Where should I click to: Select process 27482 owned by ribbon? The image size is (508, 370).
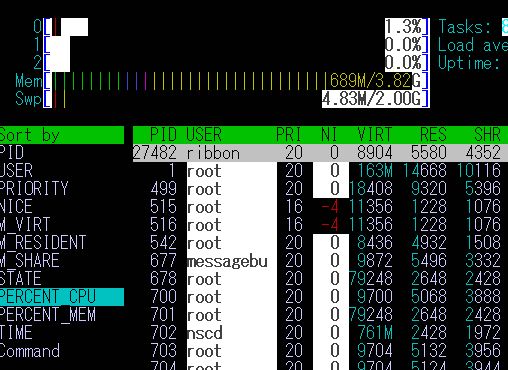(x=320, y=153)
